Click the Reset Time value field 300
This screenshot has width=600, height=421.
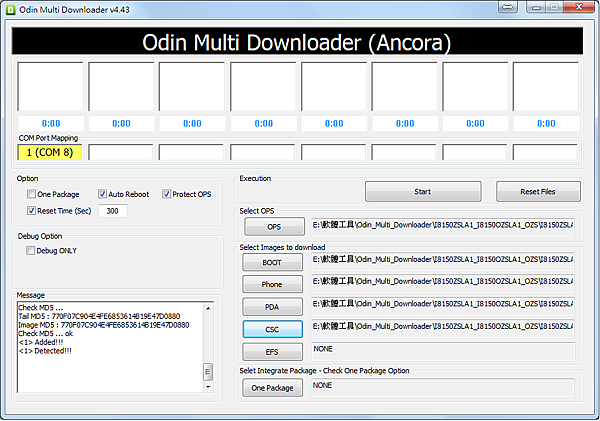click(x=113, y=211)
